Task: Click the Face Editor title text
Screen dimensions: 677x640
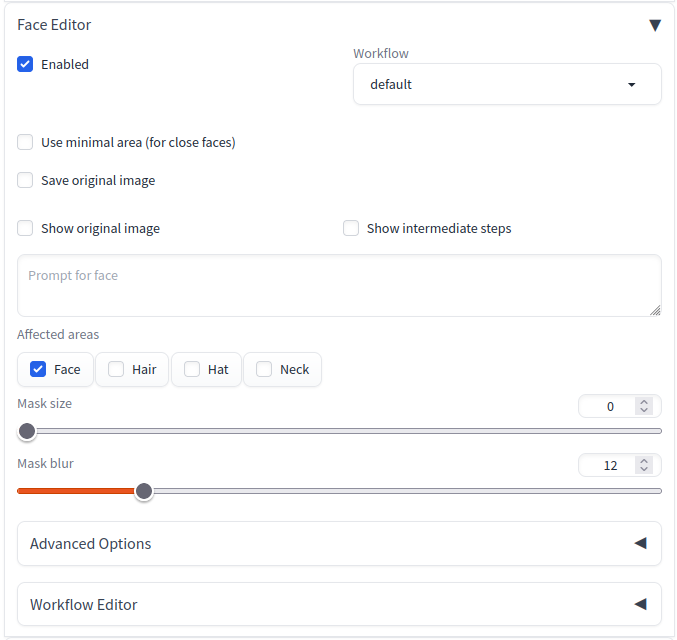Action: pyautogui.click(x=54, y=25)
